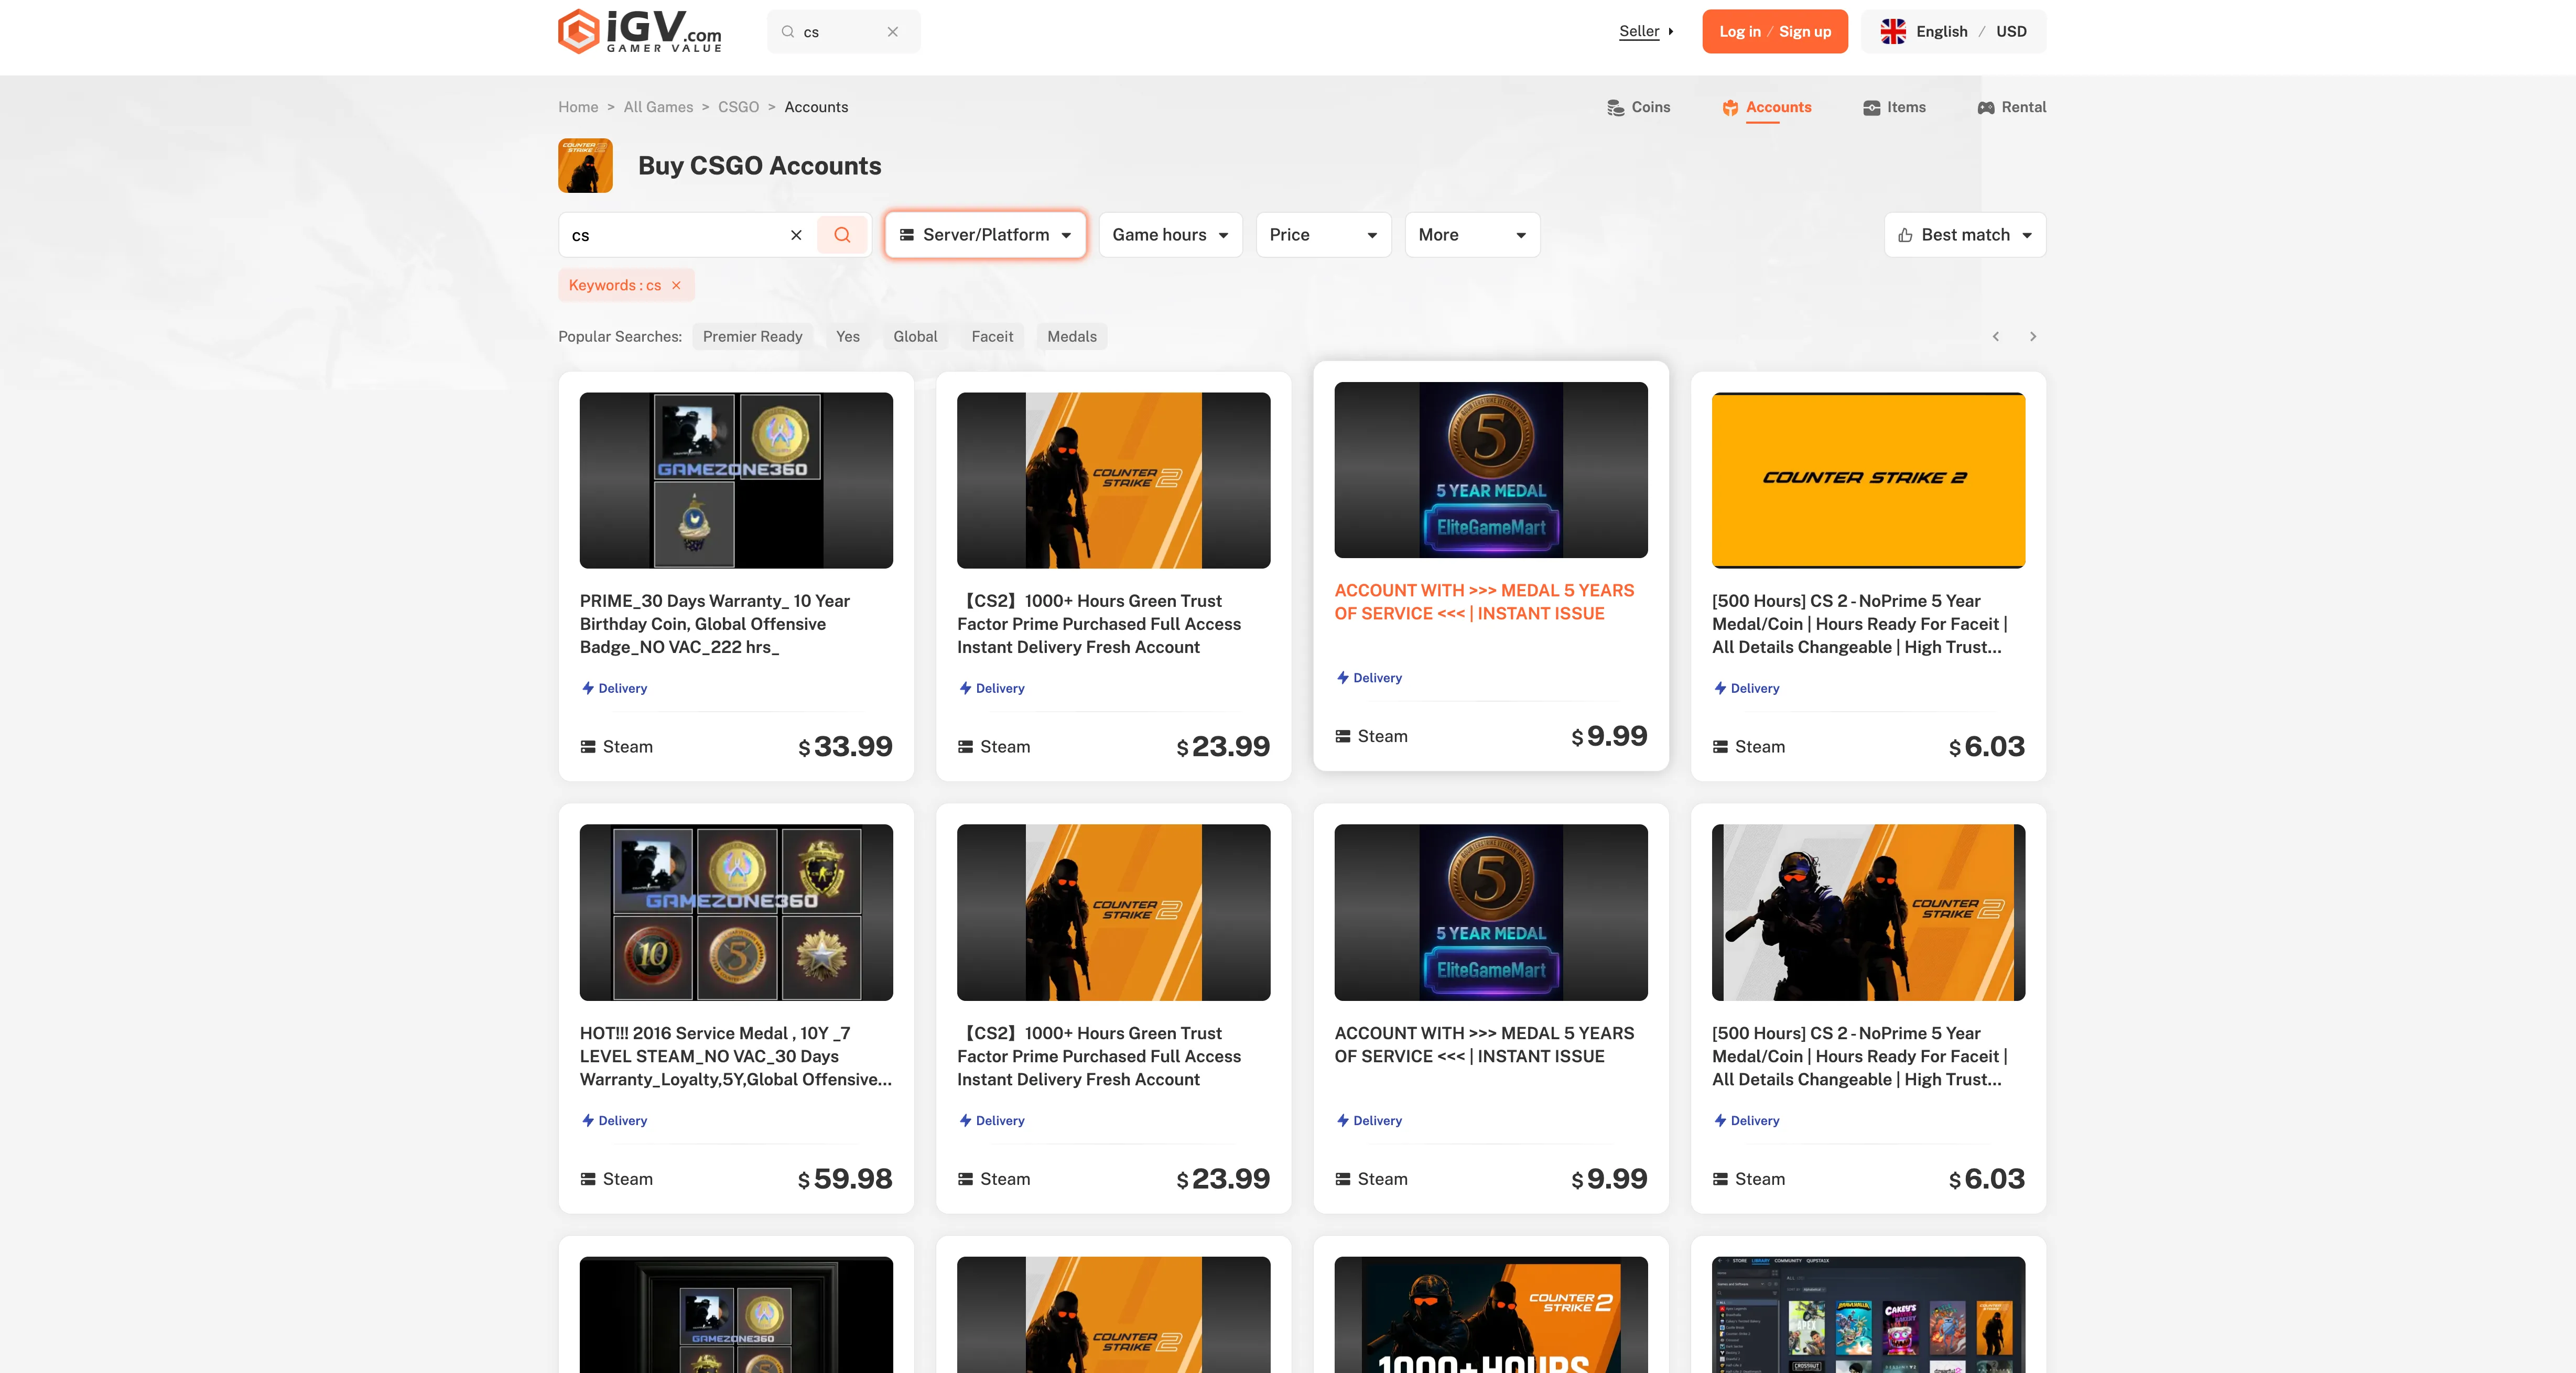This screenshot has width=2576, height=1373.
Task: Click the Items section icon
Action: [x=1871, y=107]
